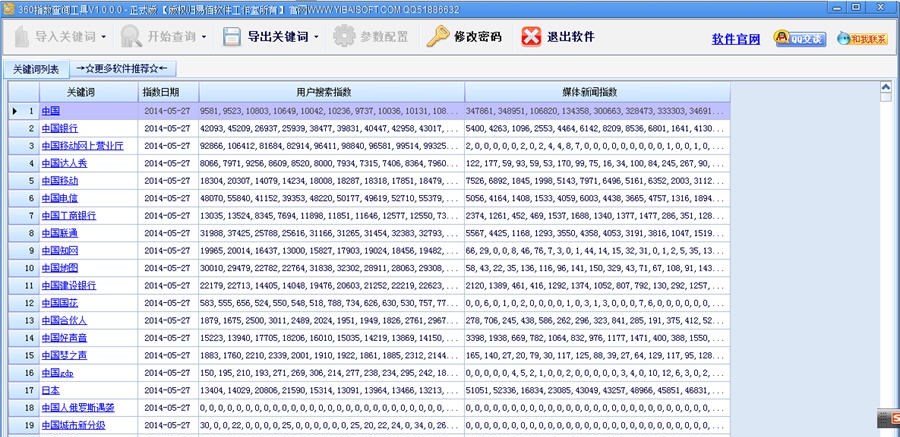Open keyword link 中国达人秀
Screen dimensions: 900x437
(x=64, y=163)
